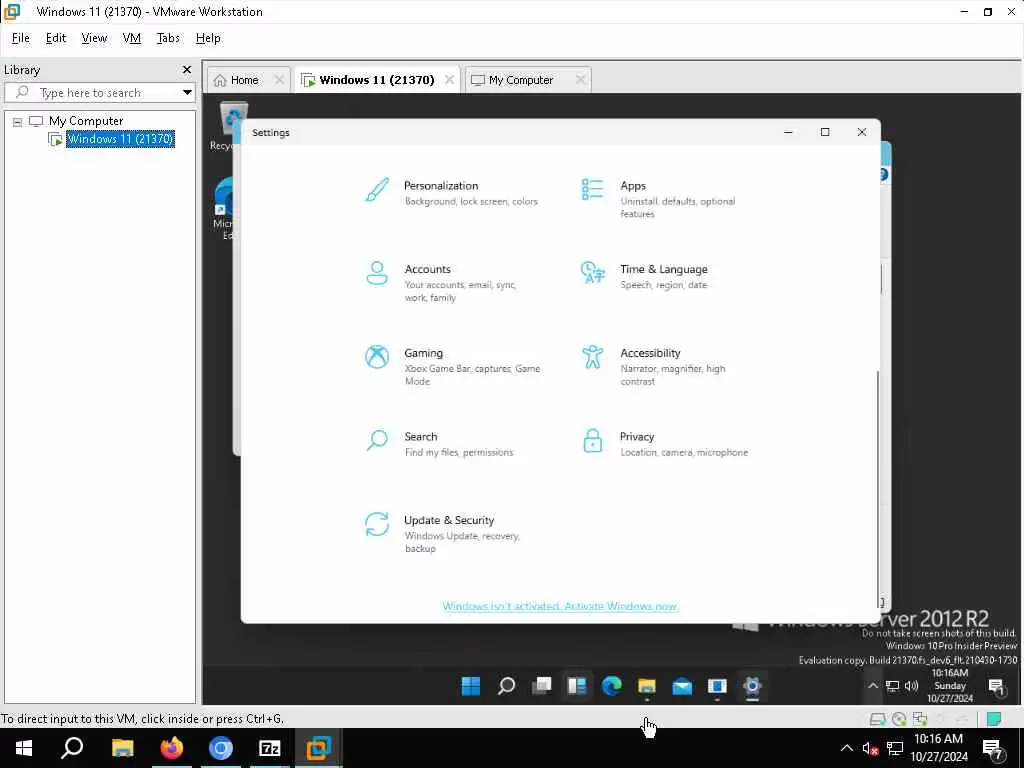Click VMware status bar message log icon
The width and height of the screenshot is (1024, 768).
(x=994, y=719)
